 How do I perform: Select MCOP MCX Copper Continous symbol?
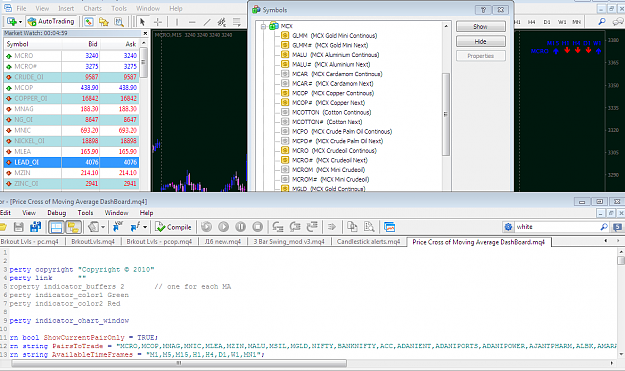click(x=333, y=93)
